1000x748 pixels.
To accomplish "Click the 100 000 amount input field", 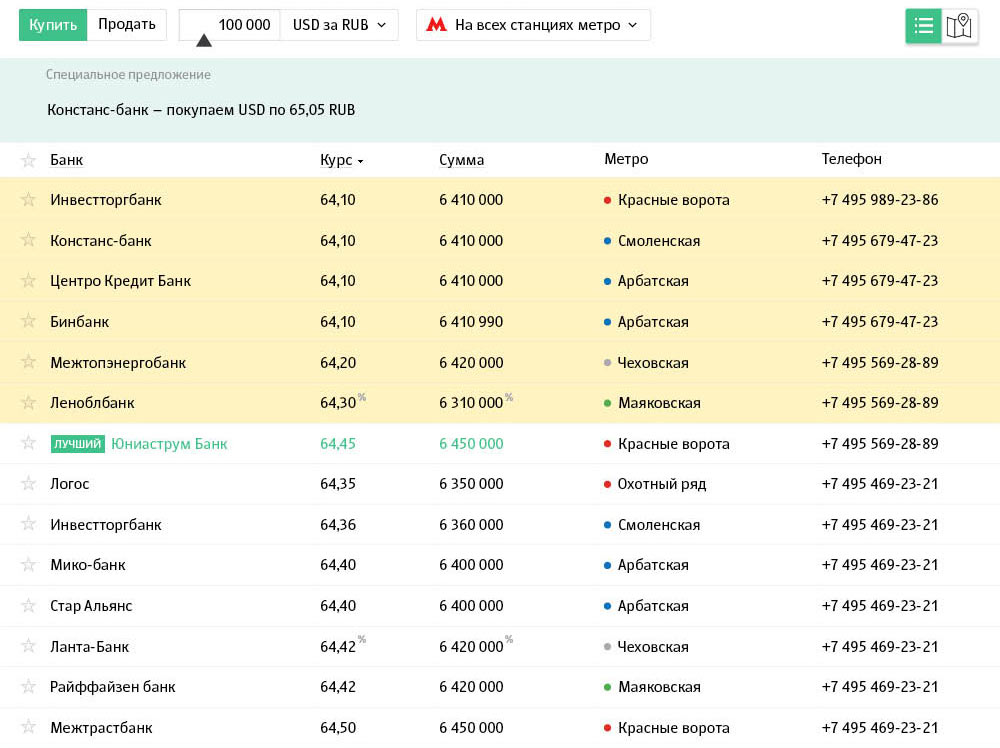I will 231,25.
